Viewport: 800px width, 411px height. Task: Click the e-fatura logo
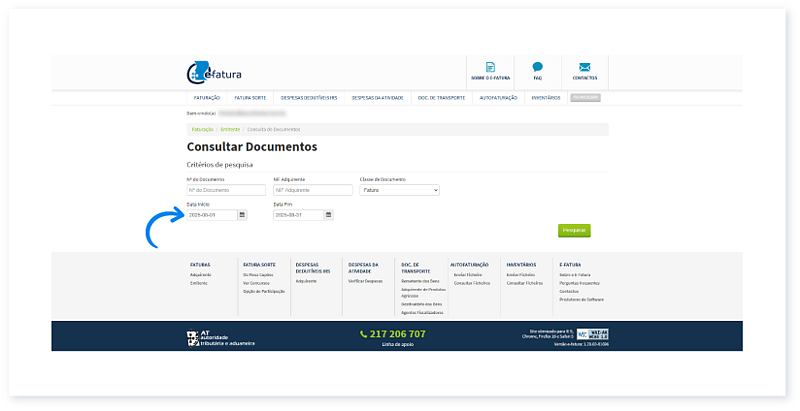pos(214,74)
